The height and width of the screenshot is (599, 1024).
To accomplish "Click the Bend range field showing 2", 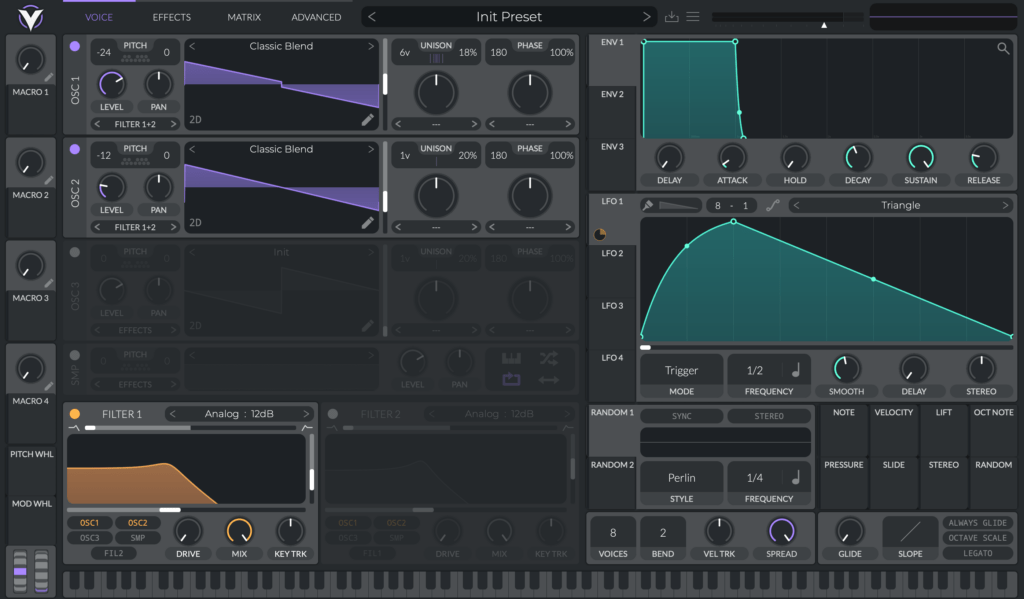I will click(662, 533).
